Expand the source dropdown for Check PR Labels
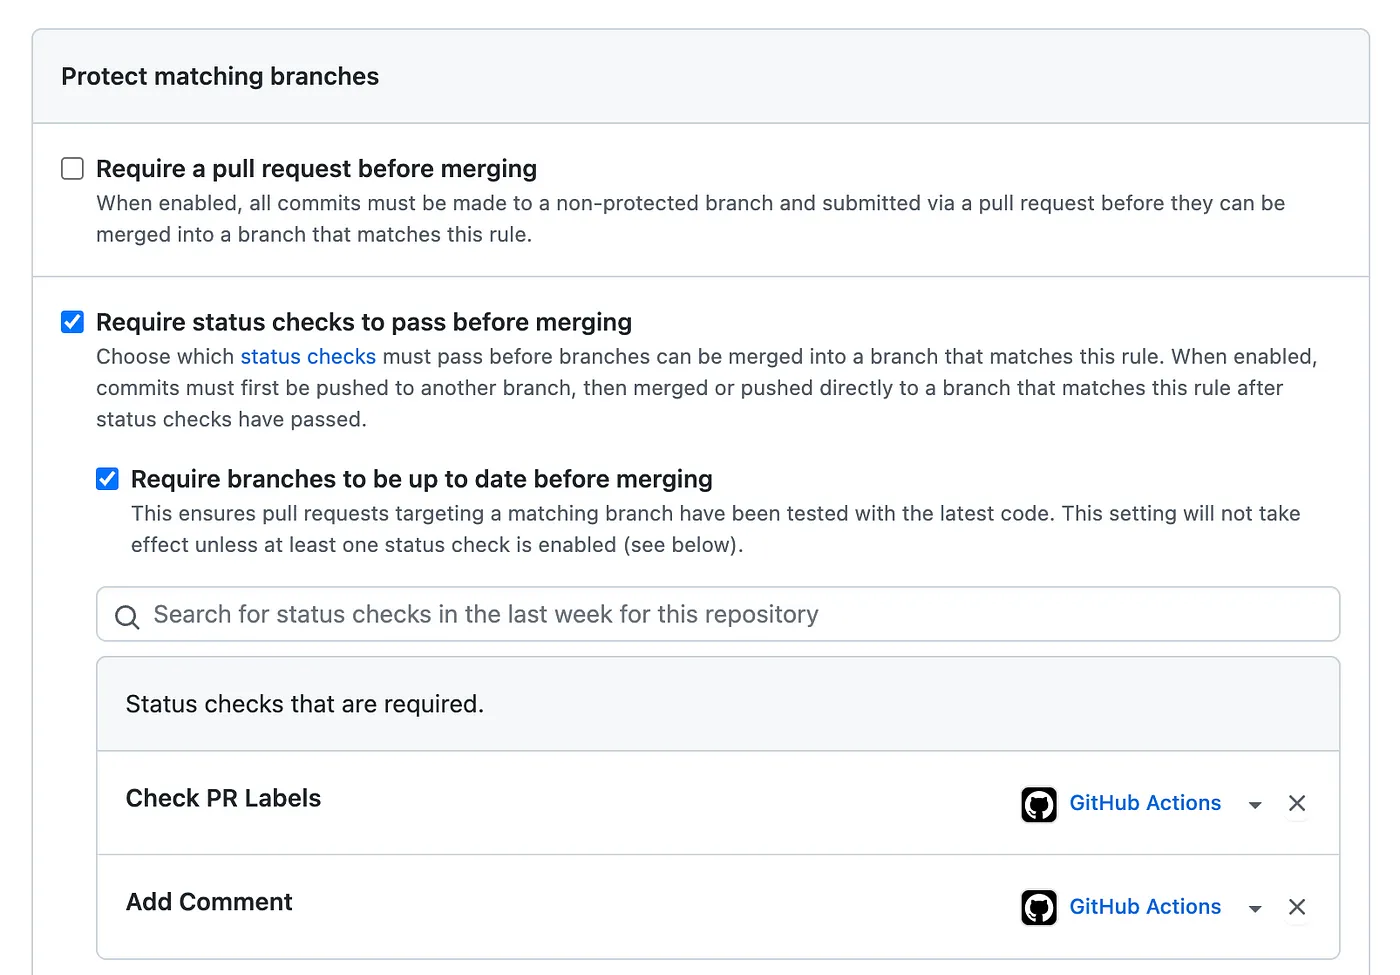1400x975 pixels. click(x=1255, y=805)
